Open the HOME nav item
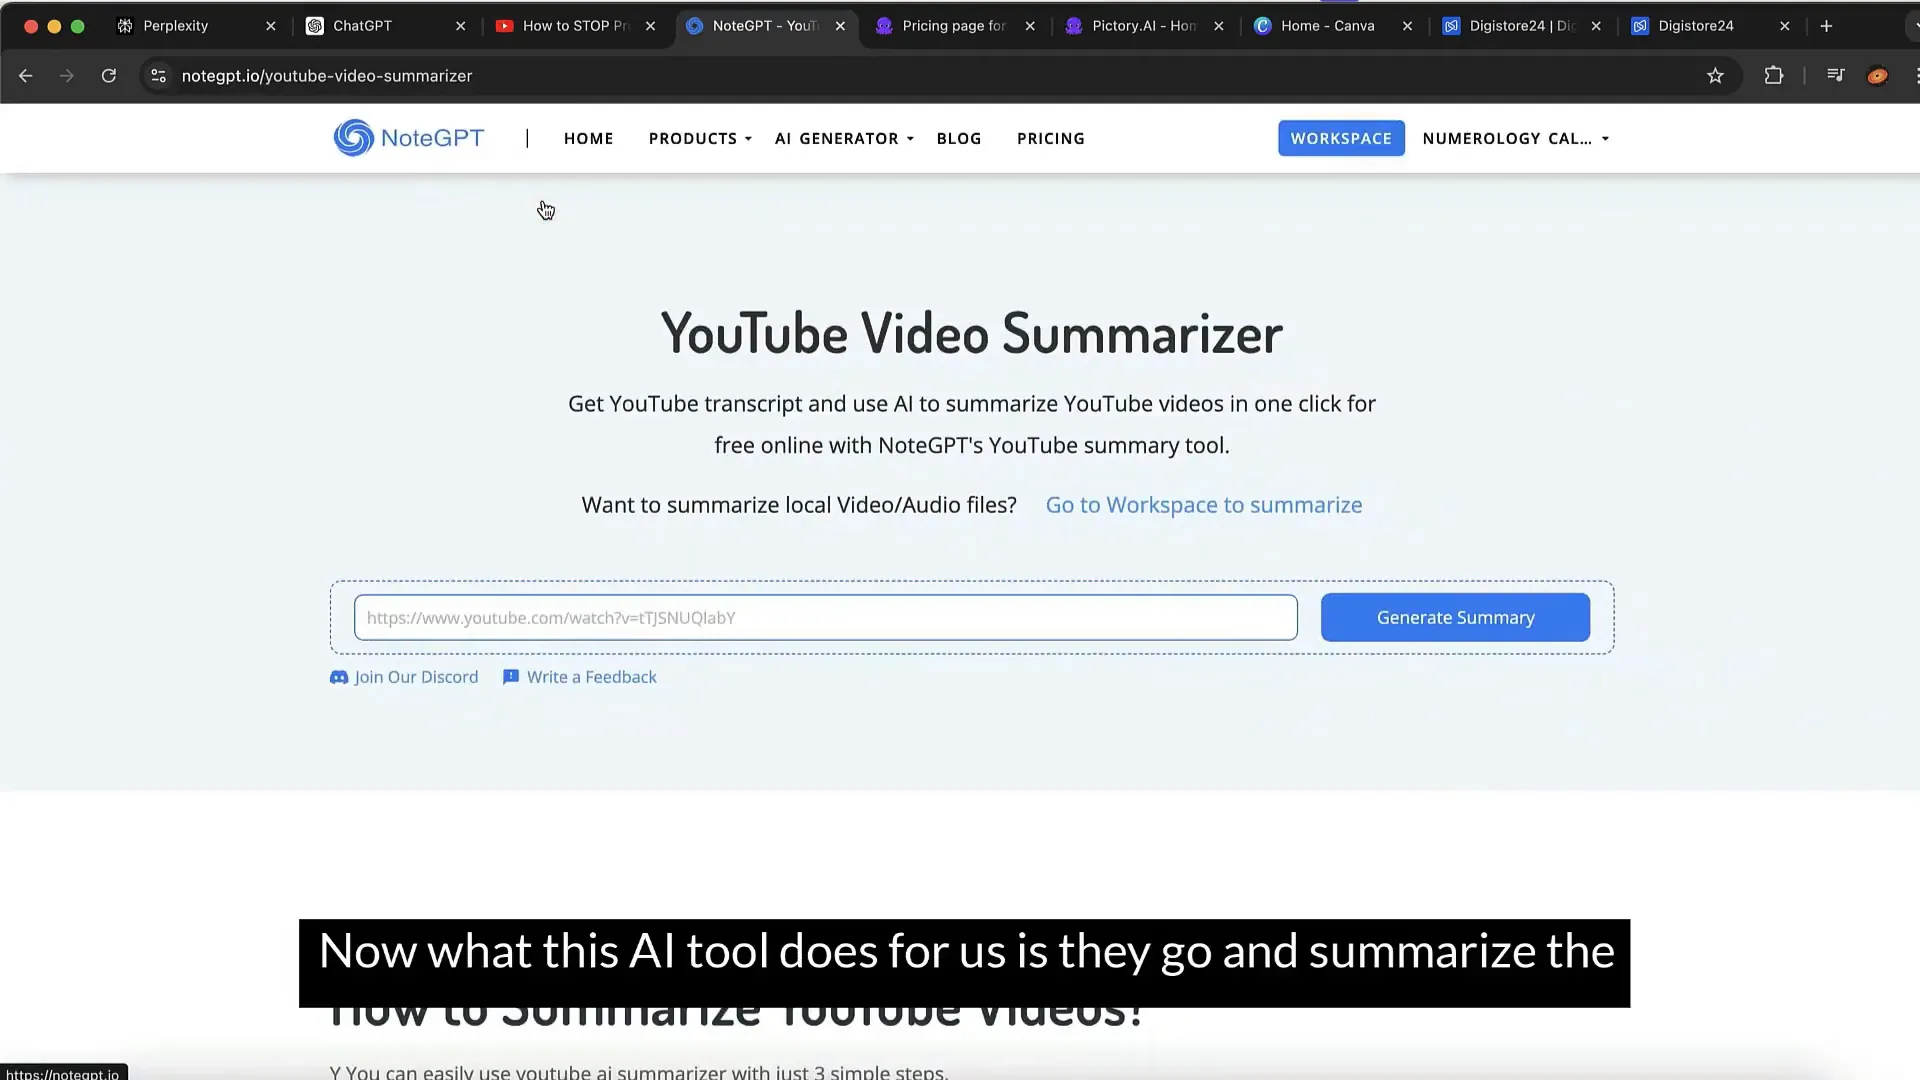Image resolution: width=1920 pixels, height=1080 pixels. pyautogui.click(x=588, y=139)
